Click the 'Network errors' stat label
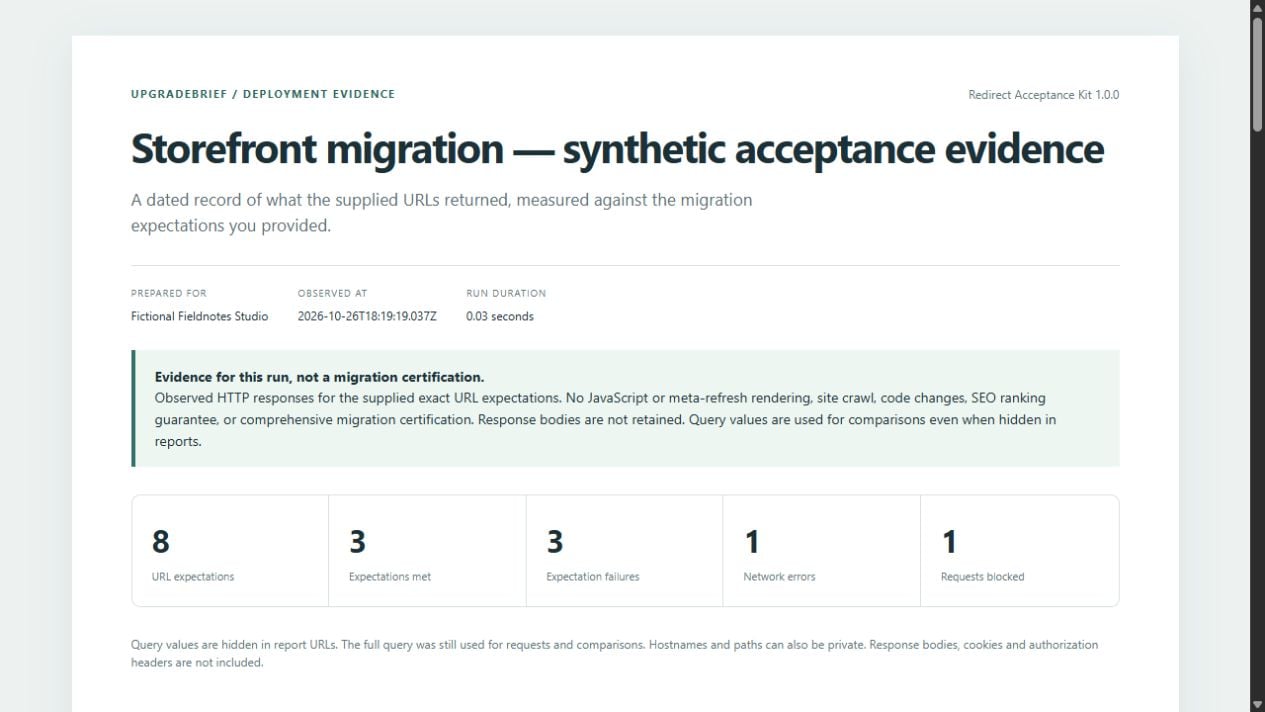 779,577
